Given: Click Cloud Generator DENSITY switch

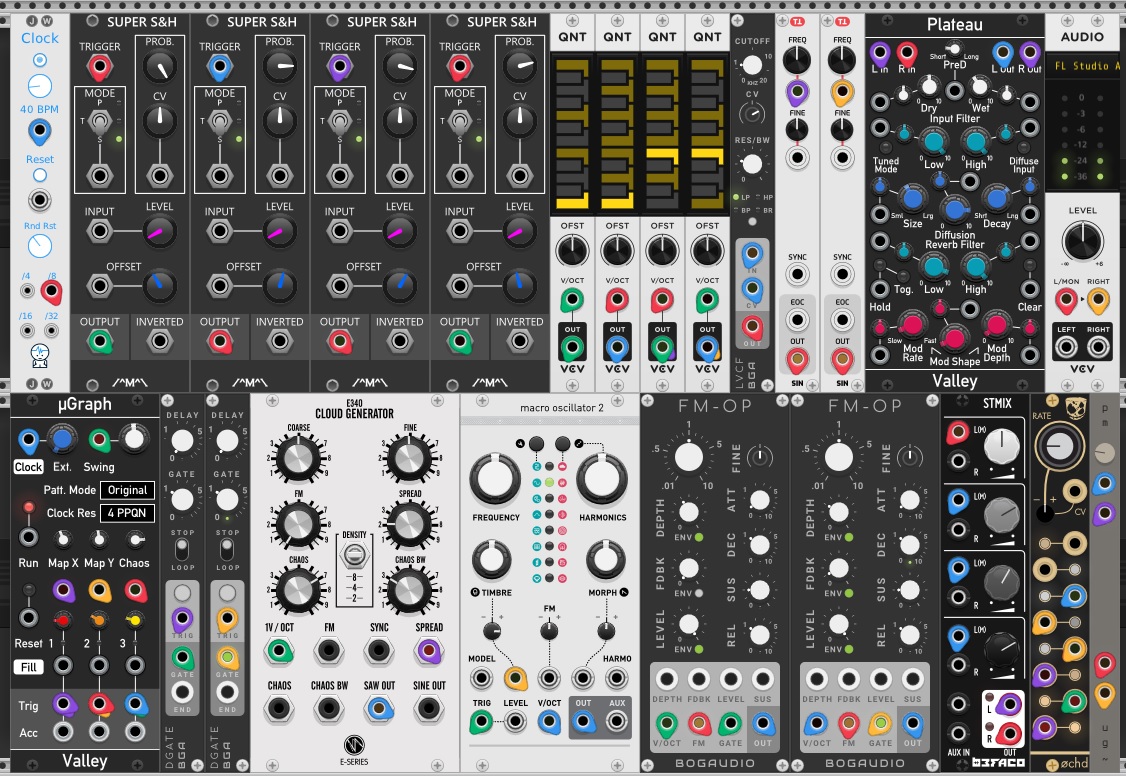Looking at the screenshot, I should click(355, 555).
